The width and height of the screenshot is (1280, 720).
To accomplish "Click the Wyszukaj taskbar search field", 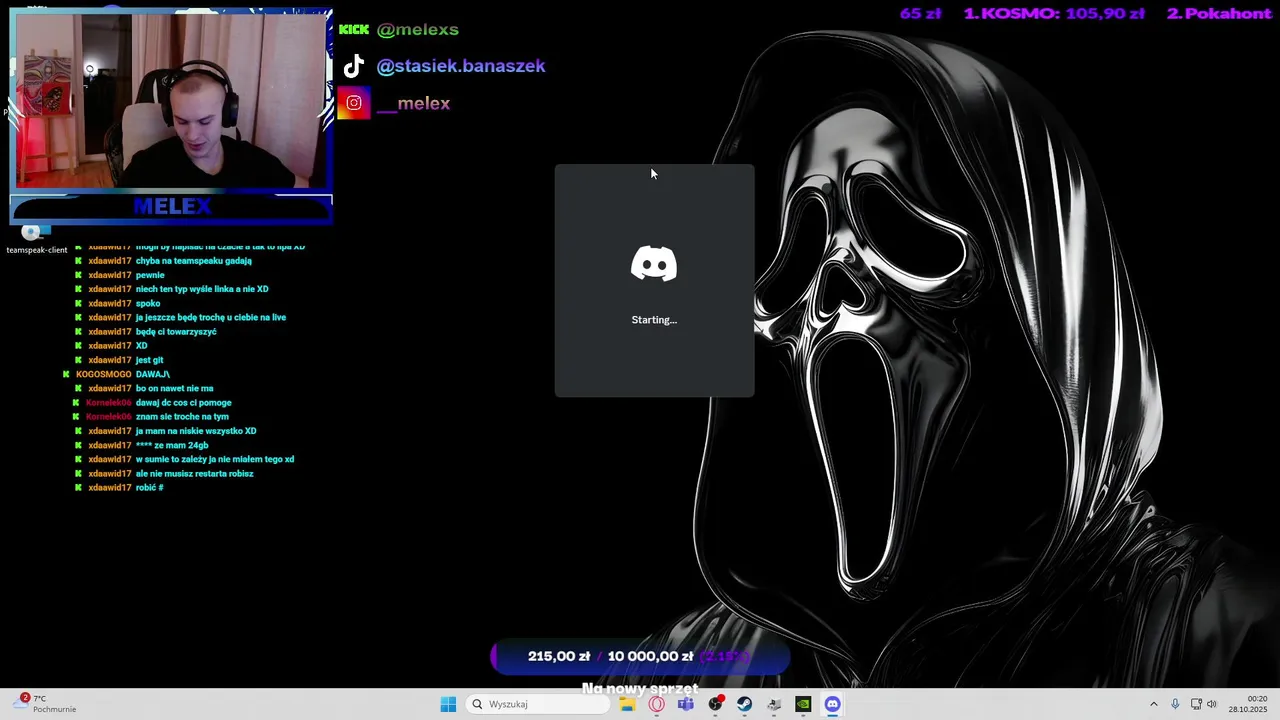I will pyautogui.click(x=539, y=704).
